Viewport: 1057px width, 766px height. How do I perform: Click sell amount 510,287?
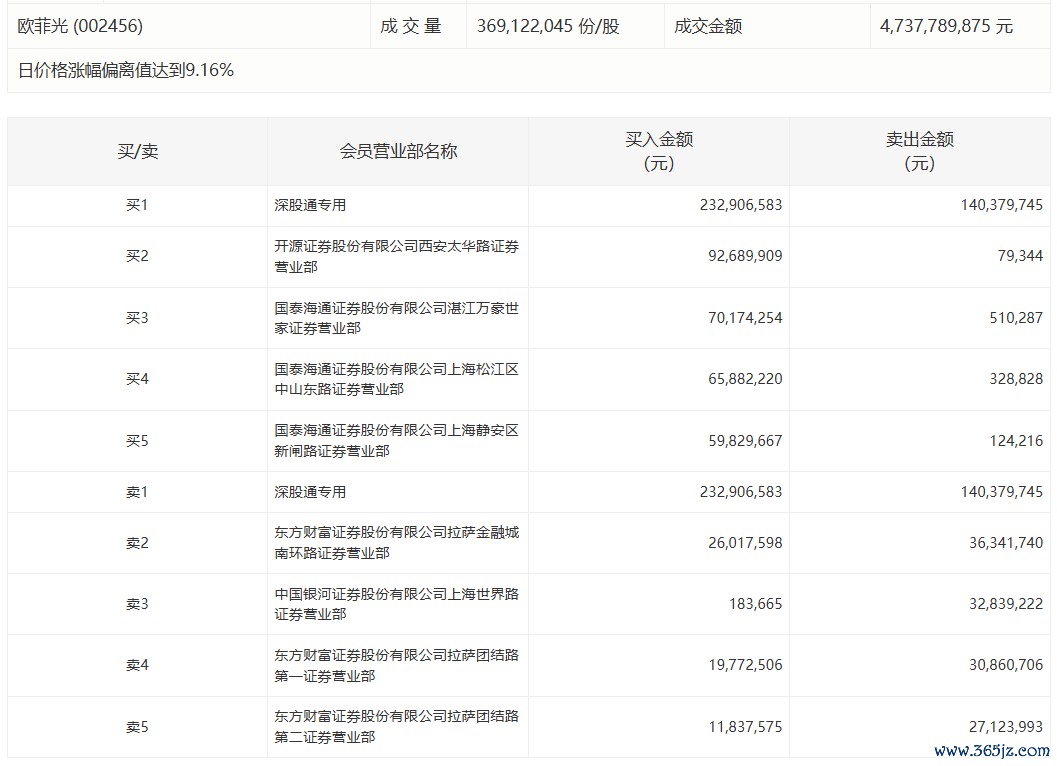tap(1016, 318)
